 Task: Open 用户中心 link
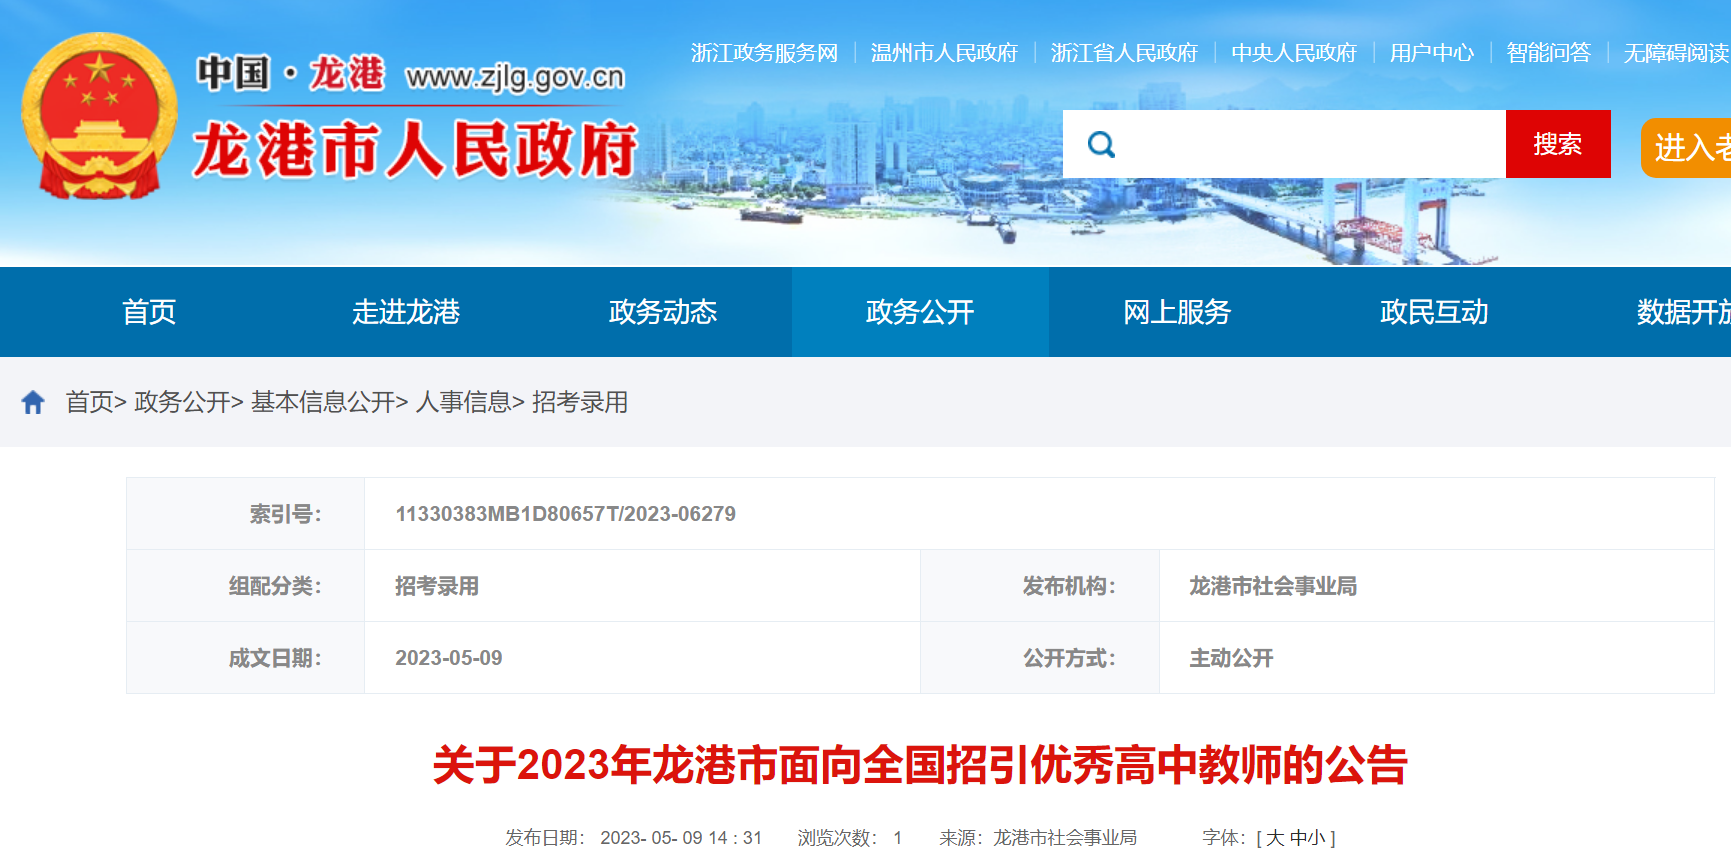1432,53
